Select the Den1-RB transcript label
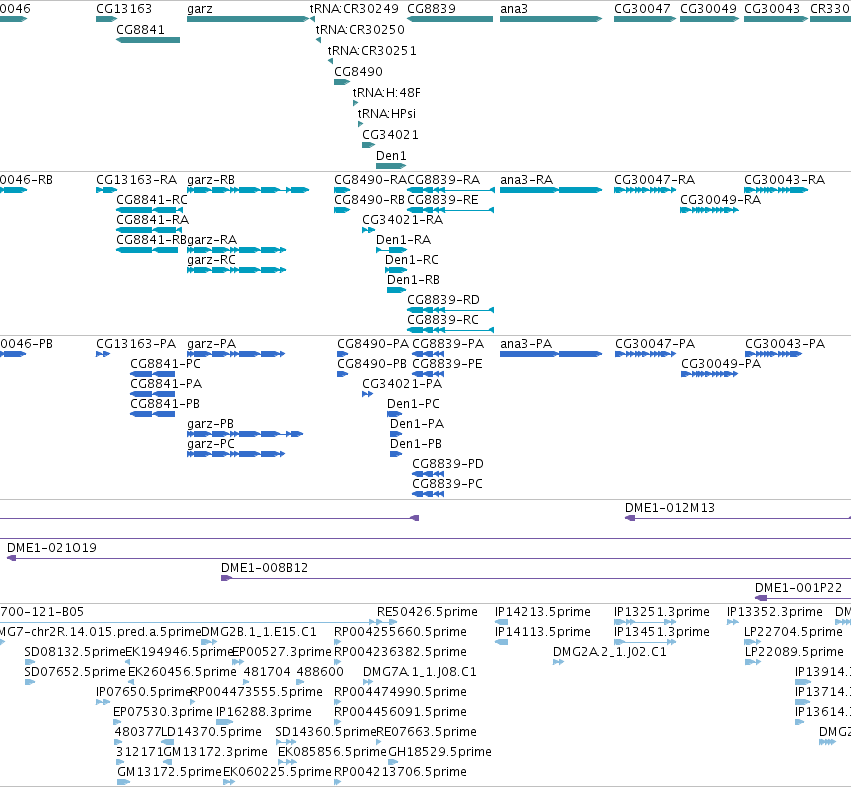This screenshot has height=787, width=851. click(413, 280)
